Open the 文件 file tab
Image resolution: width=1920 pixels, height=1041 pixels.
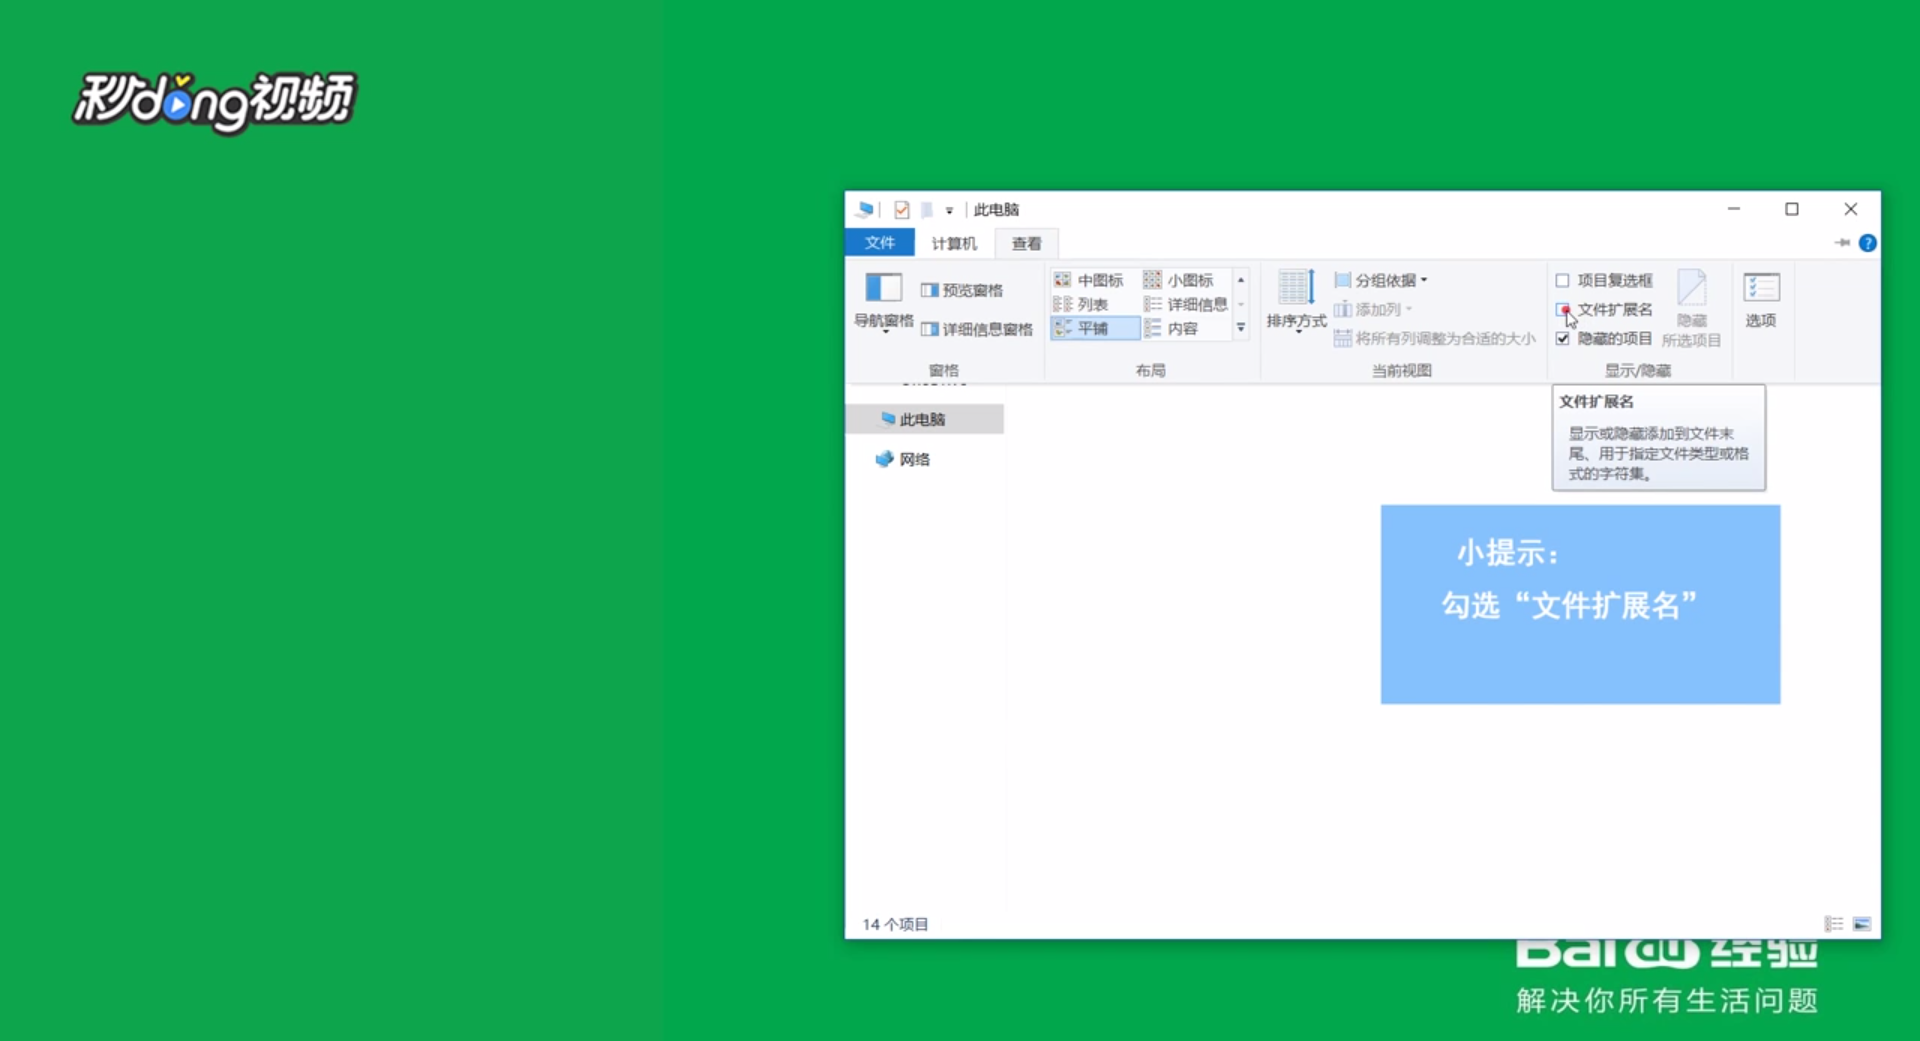(x=880, y=243)
